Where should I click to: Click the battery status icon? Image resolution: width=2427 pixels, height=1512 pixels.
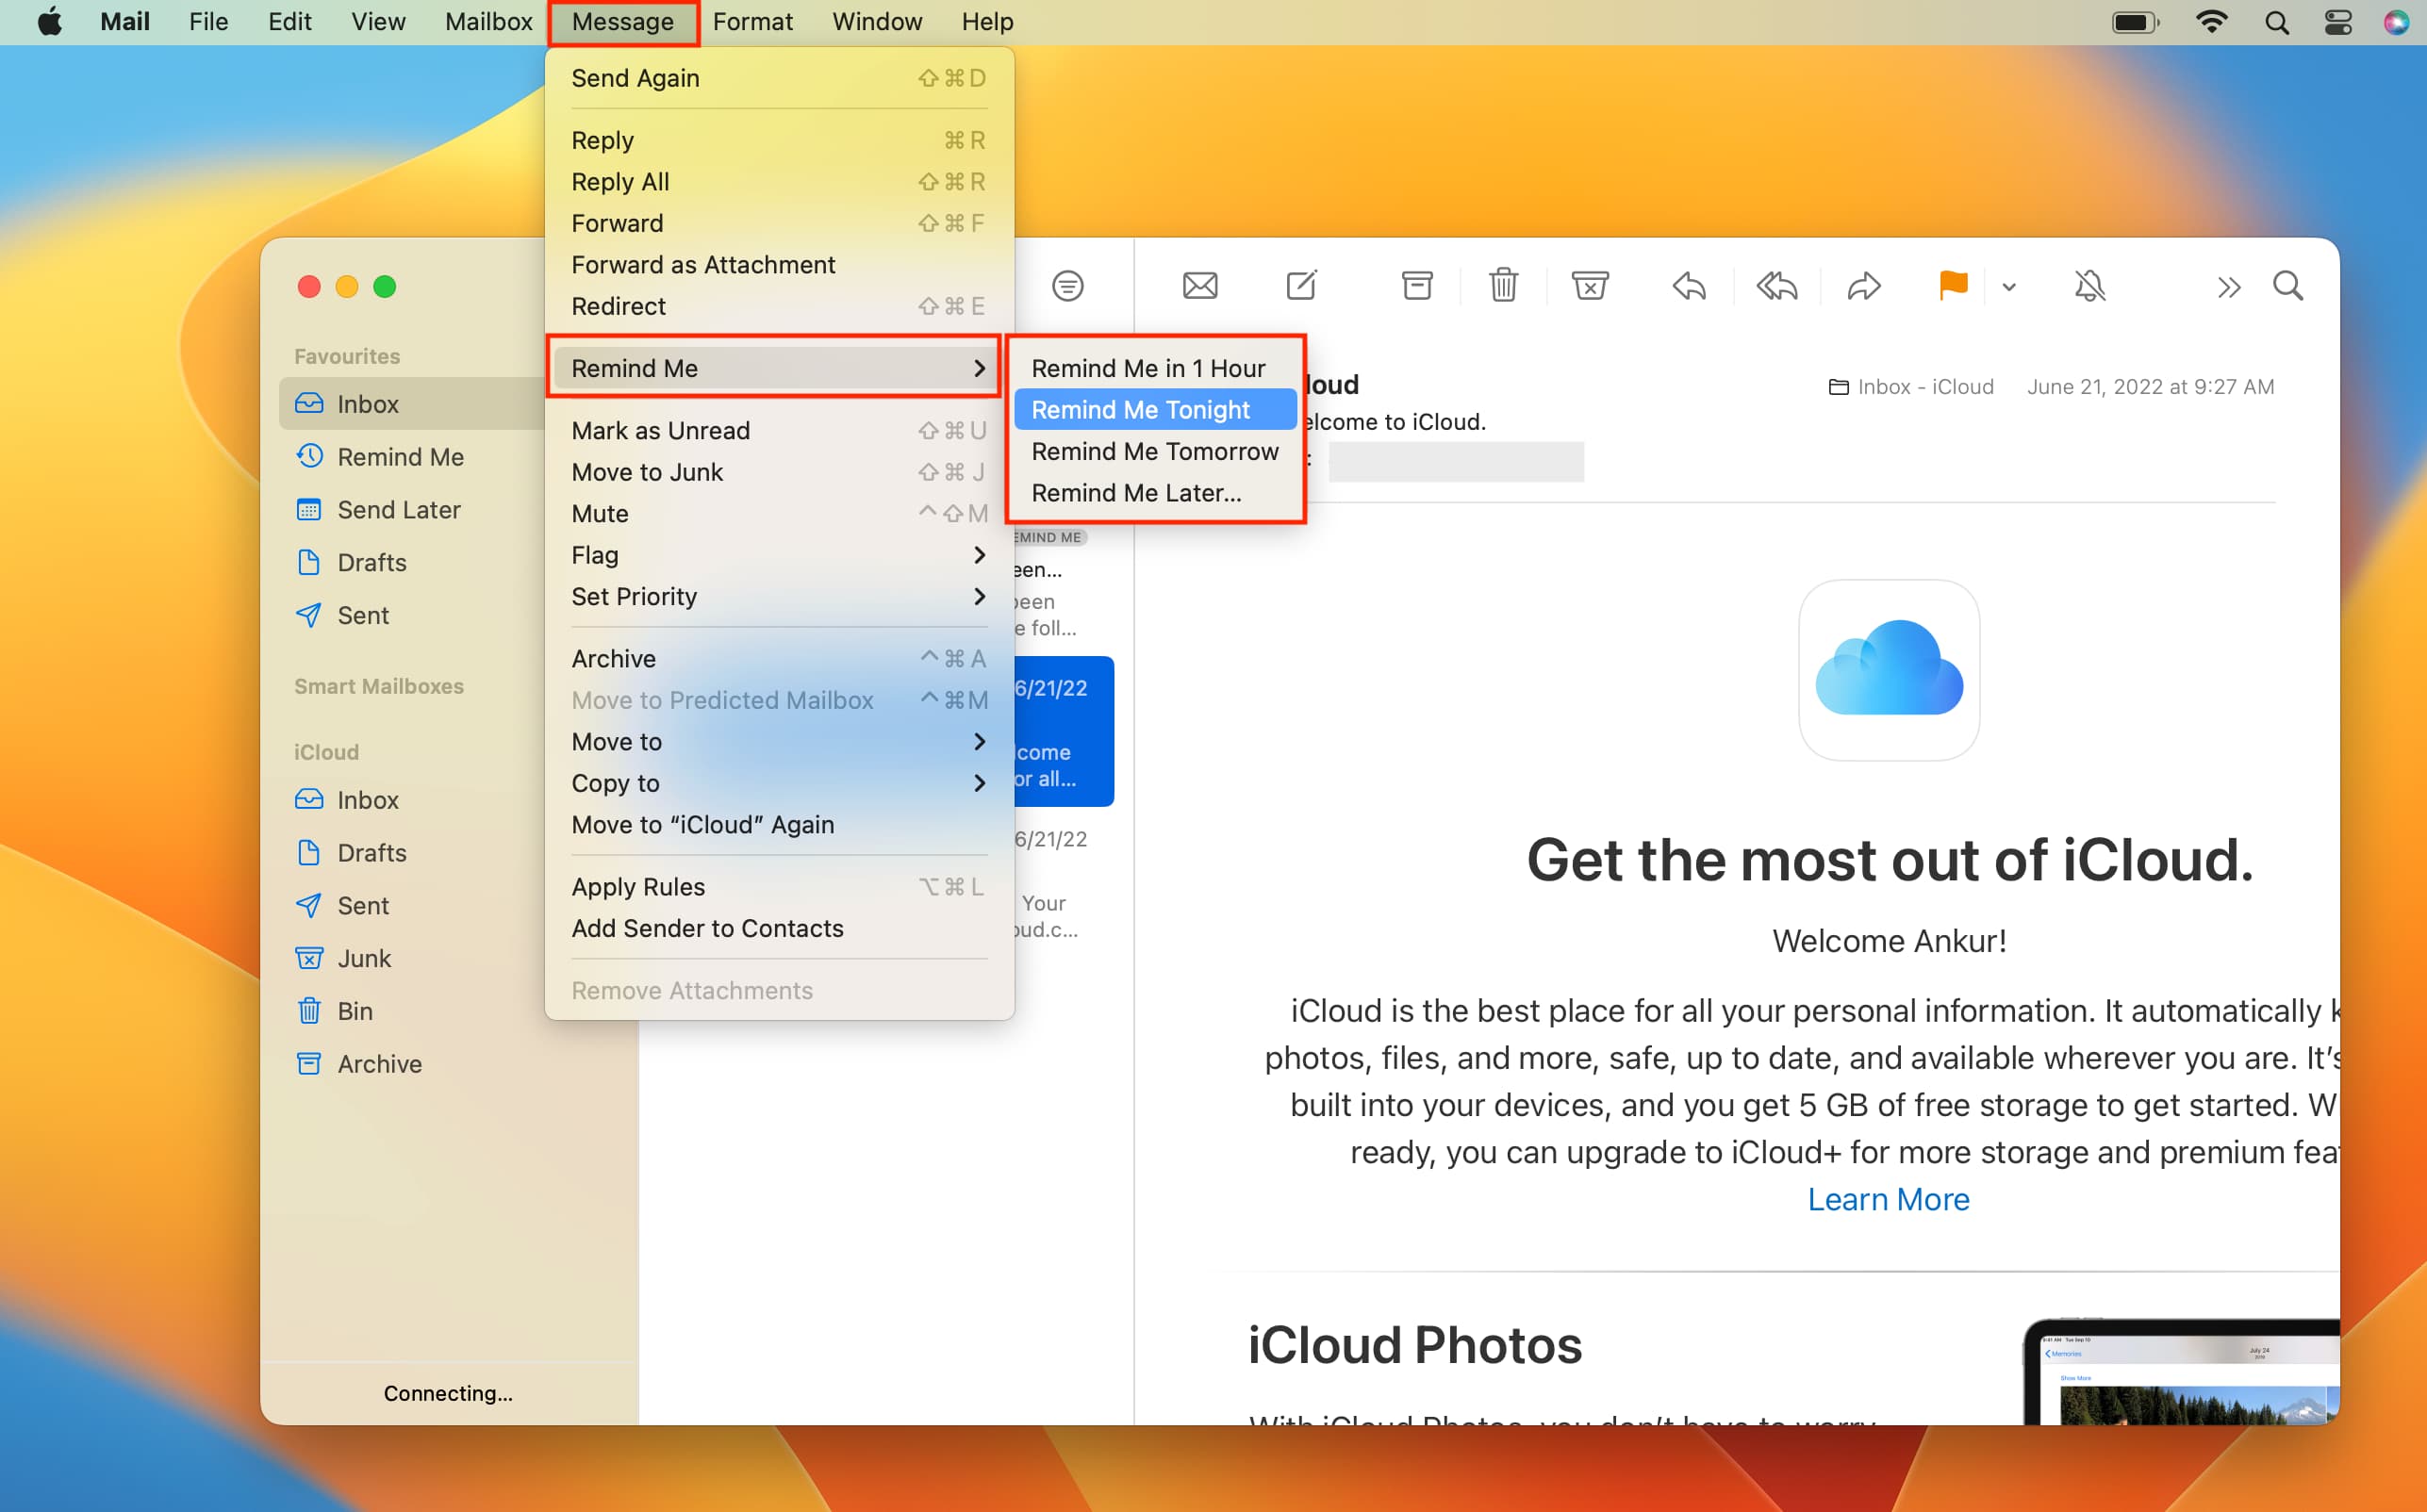2135,22
